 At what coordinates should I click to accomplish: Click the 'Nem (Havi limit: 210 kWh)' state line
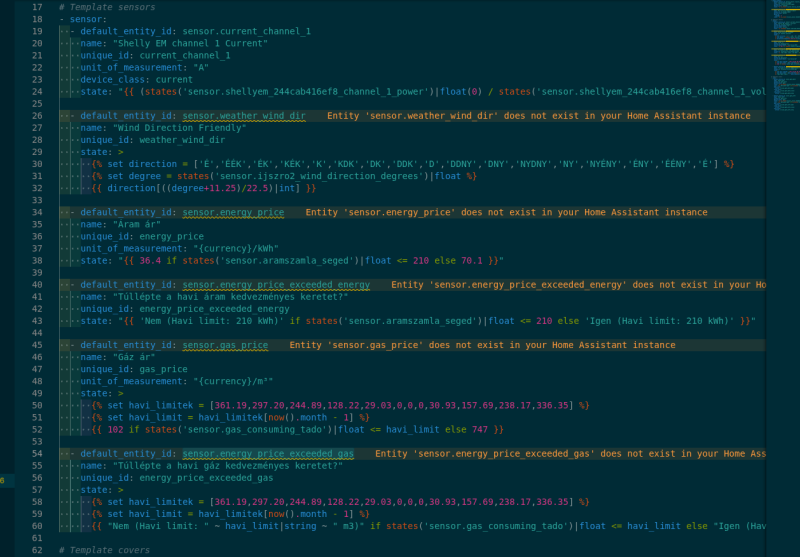418,321
